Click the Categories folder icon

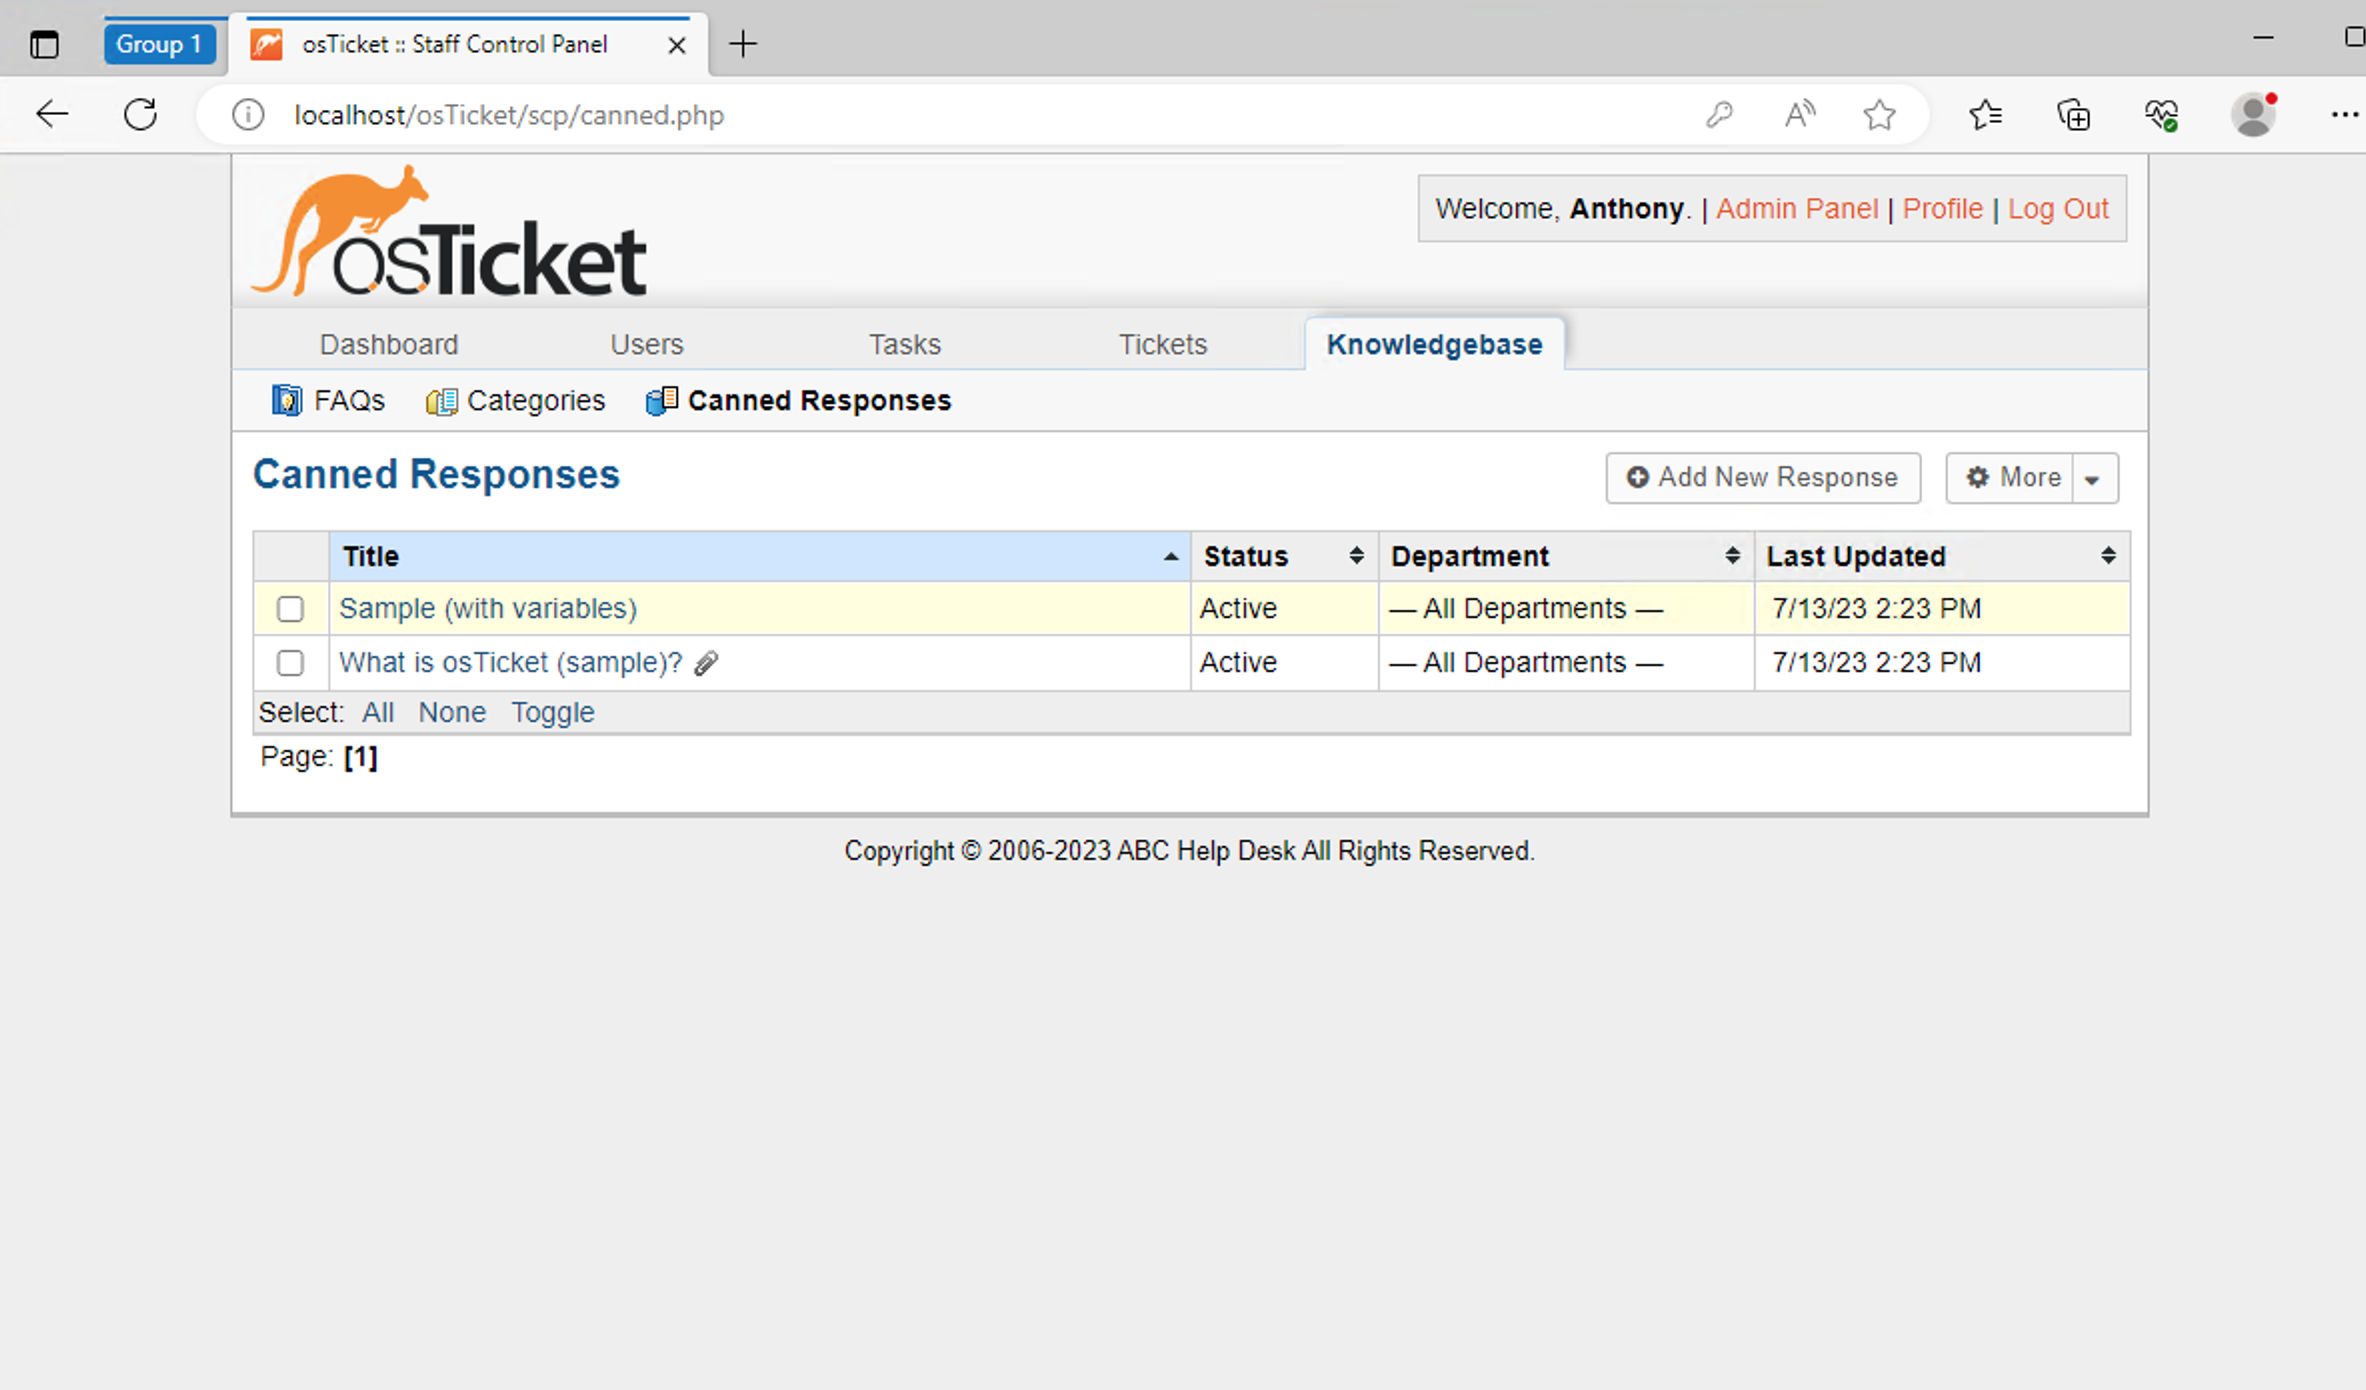[441, 401]
